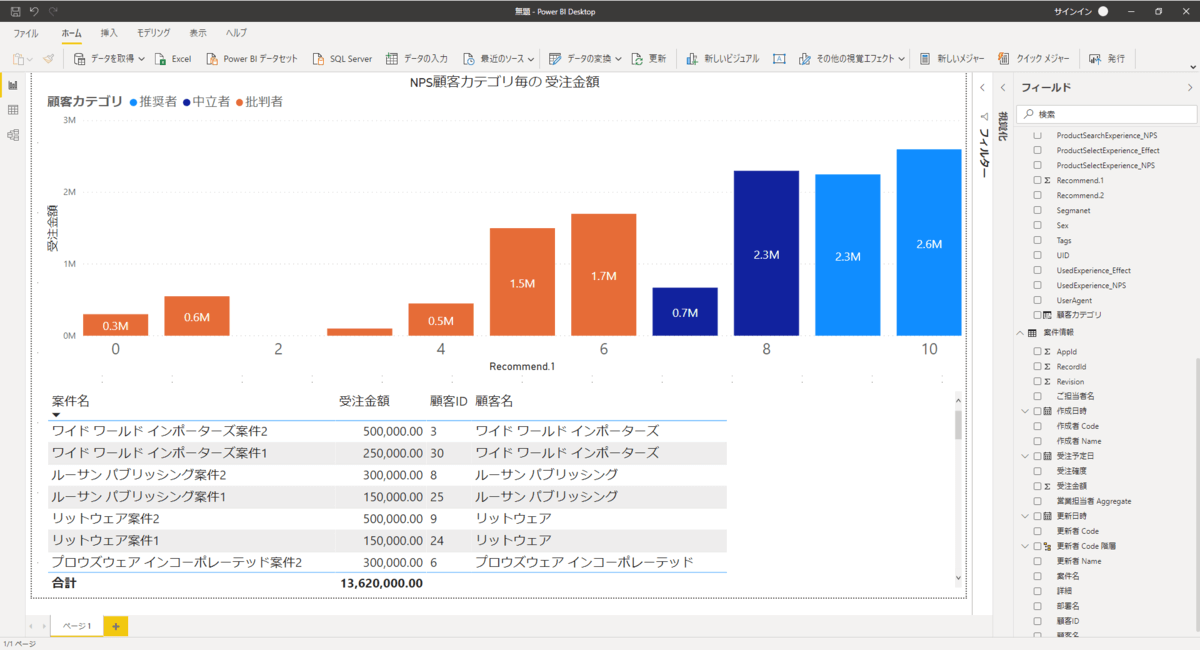
Task: Expand the 更新日時 date hierarchy
Action: (x=1025, y=515)
